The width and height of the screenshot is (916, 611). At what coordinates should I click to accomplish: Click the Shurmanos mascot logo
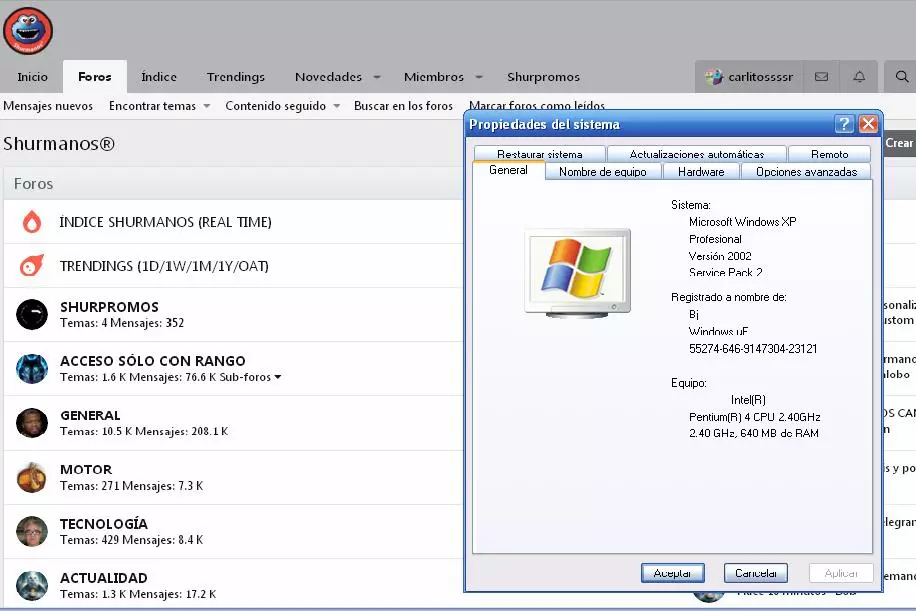click(x=28, y=30)
